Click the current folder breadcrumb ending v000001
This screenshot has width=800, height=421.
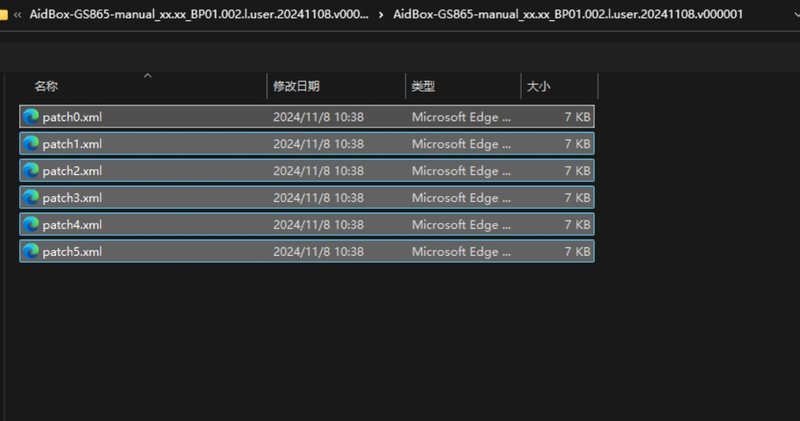568,14
